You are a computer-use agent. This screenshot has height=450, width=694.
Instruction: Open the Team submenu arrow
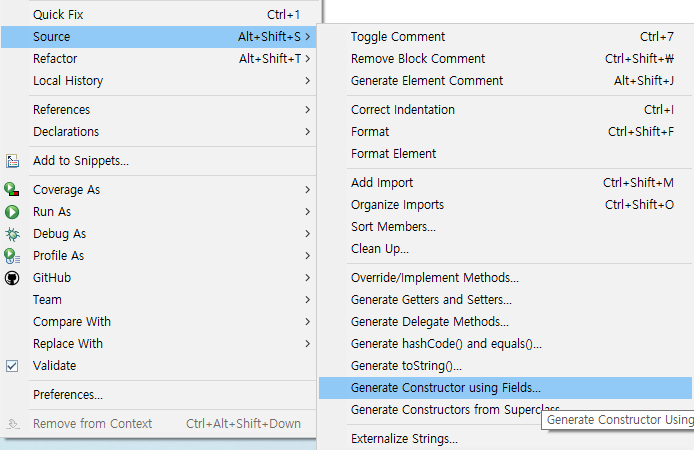coord(308,300)
